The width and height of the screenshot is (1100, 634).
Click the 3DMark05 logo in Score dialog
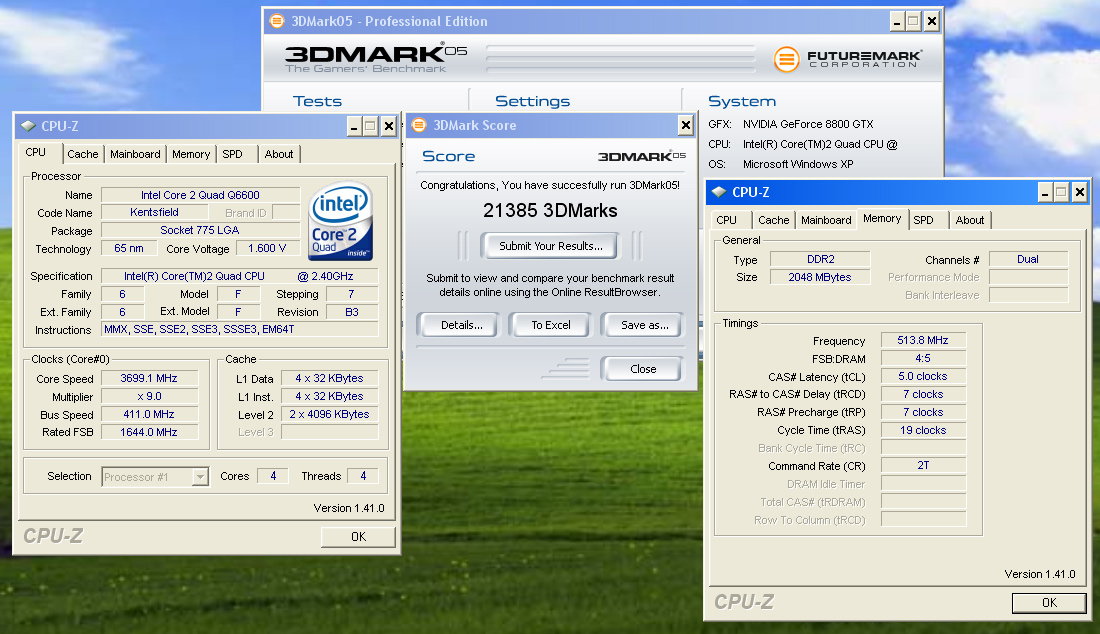click(x=641, y=156)
